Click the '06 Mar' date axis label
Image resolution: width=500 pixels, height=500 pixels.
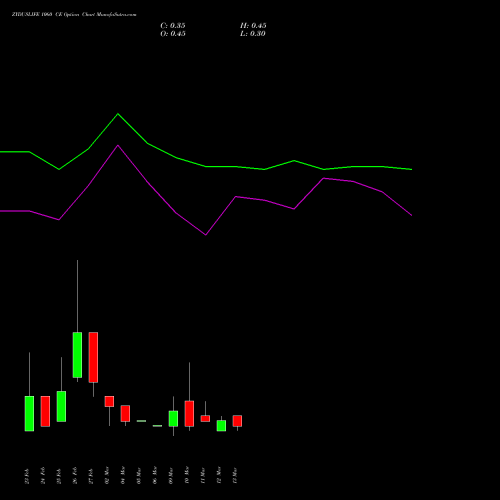tap(155, 475)
